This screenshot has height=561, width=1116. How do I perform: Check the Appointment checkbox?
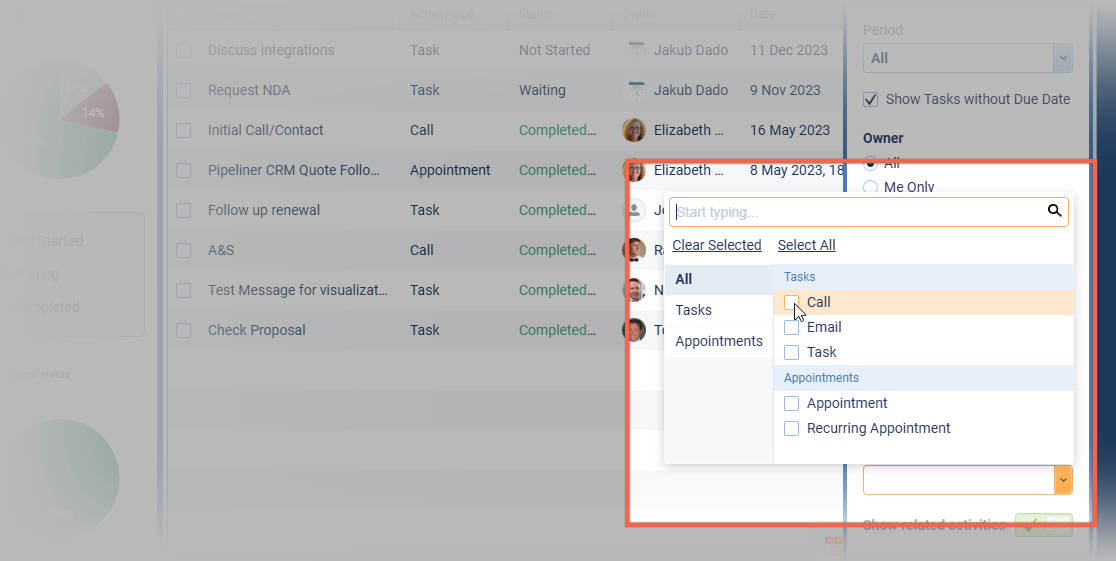click(x=791, y=403)
